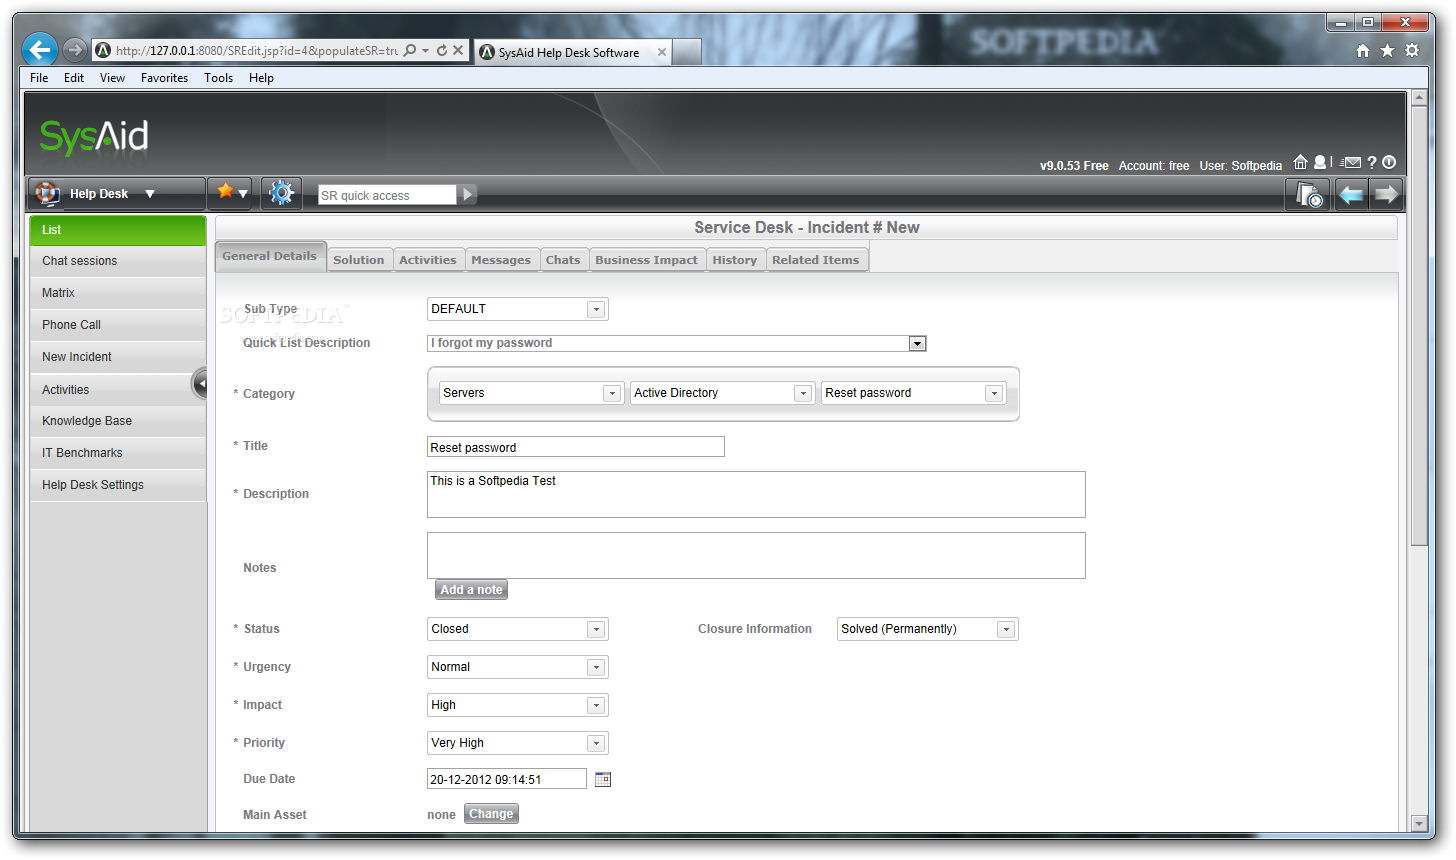Screen dimensions: 1456x860
Task: Open Help Desk Settings in the sidebar
Action: coord(118,485)
